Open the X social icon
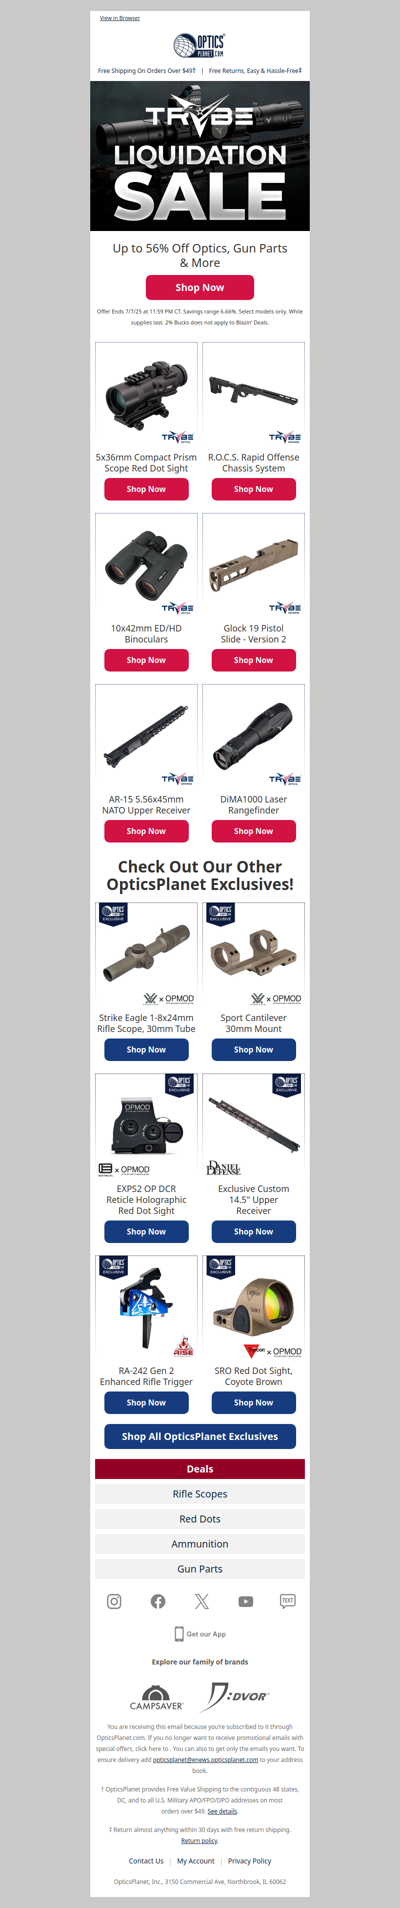This screenshot has height=1908, width=400. tap(202, 1601)
